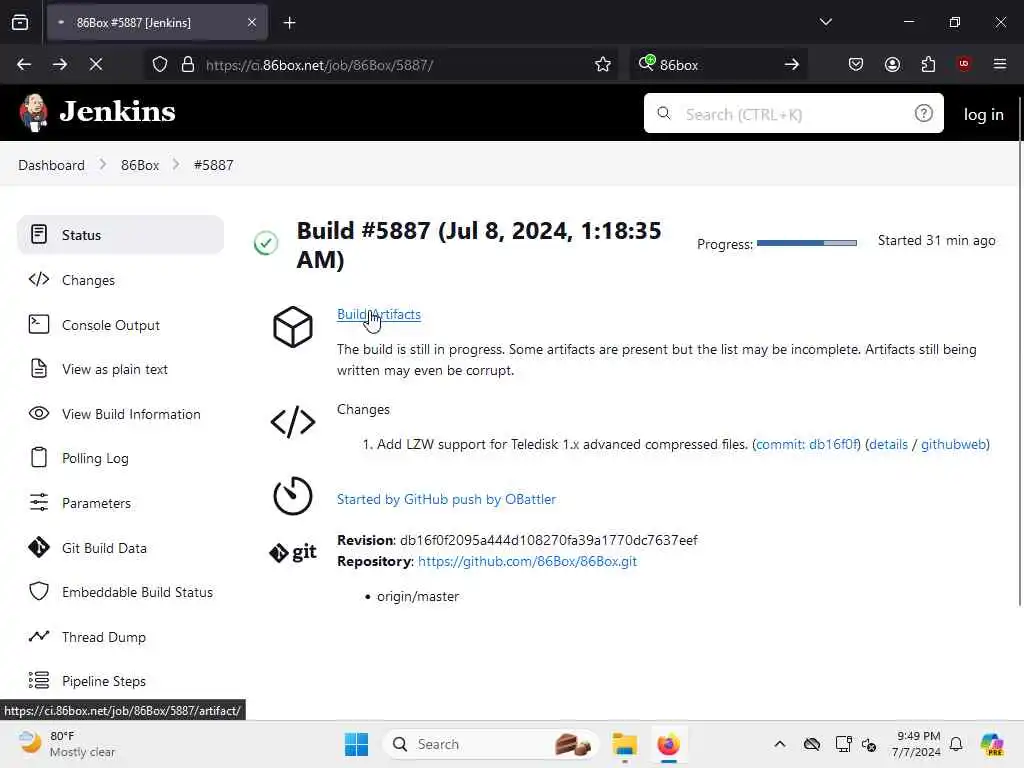The width and height of the screenshot is (1024, 768).
Task: Save page to Pocket
Action: pos(856,64)
